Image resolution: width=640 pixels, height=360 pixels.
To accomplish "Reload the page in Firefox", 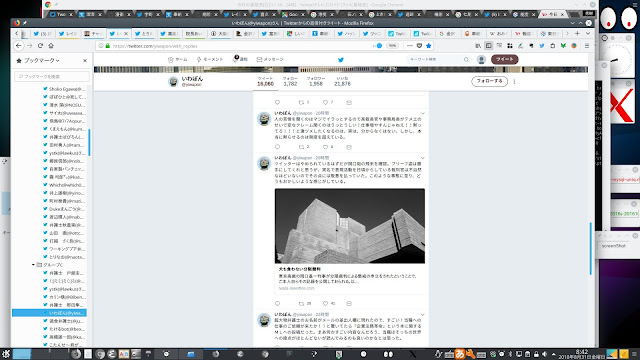I will (40, 46).
